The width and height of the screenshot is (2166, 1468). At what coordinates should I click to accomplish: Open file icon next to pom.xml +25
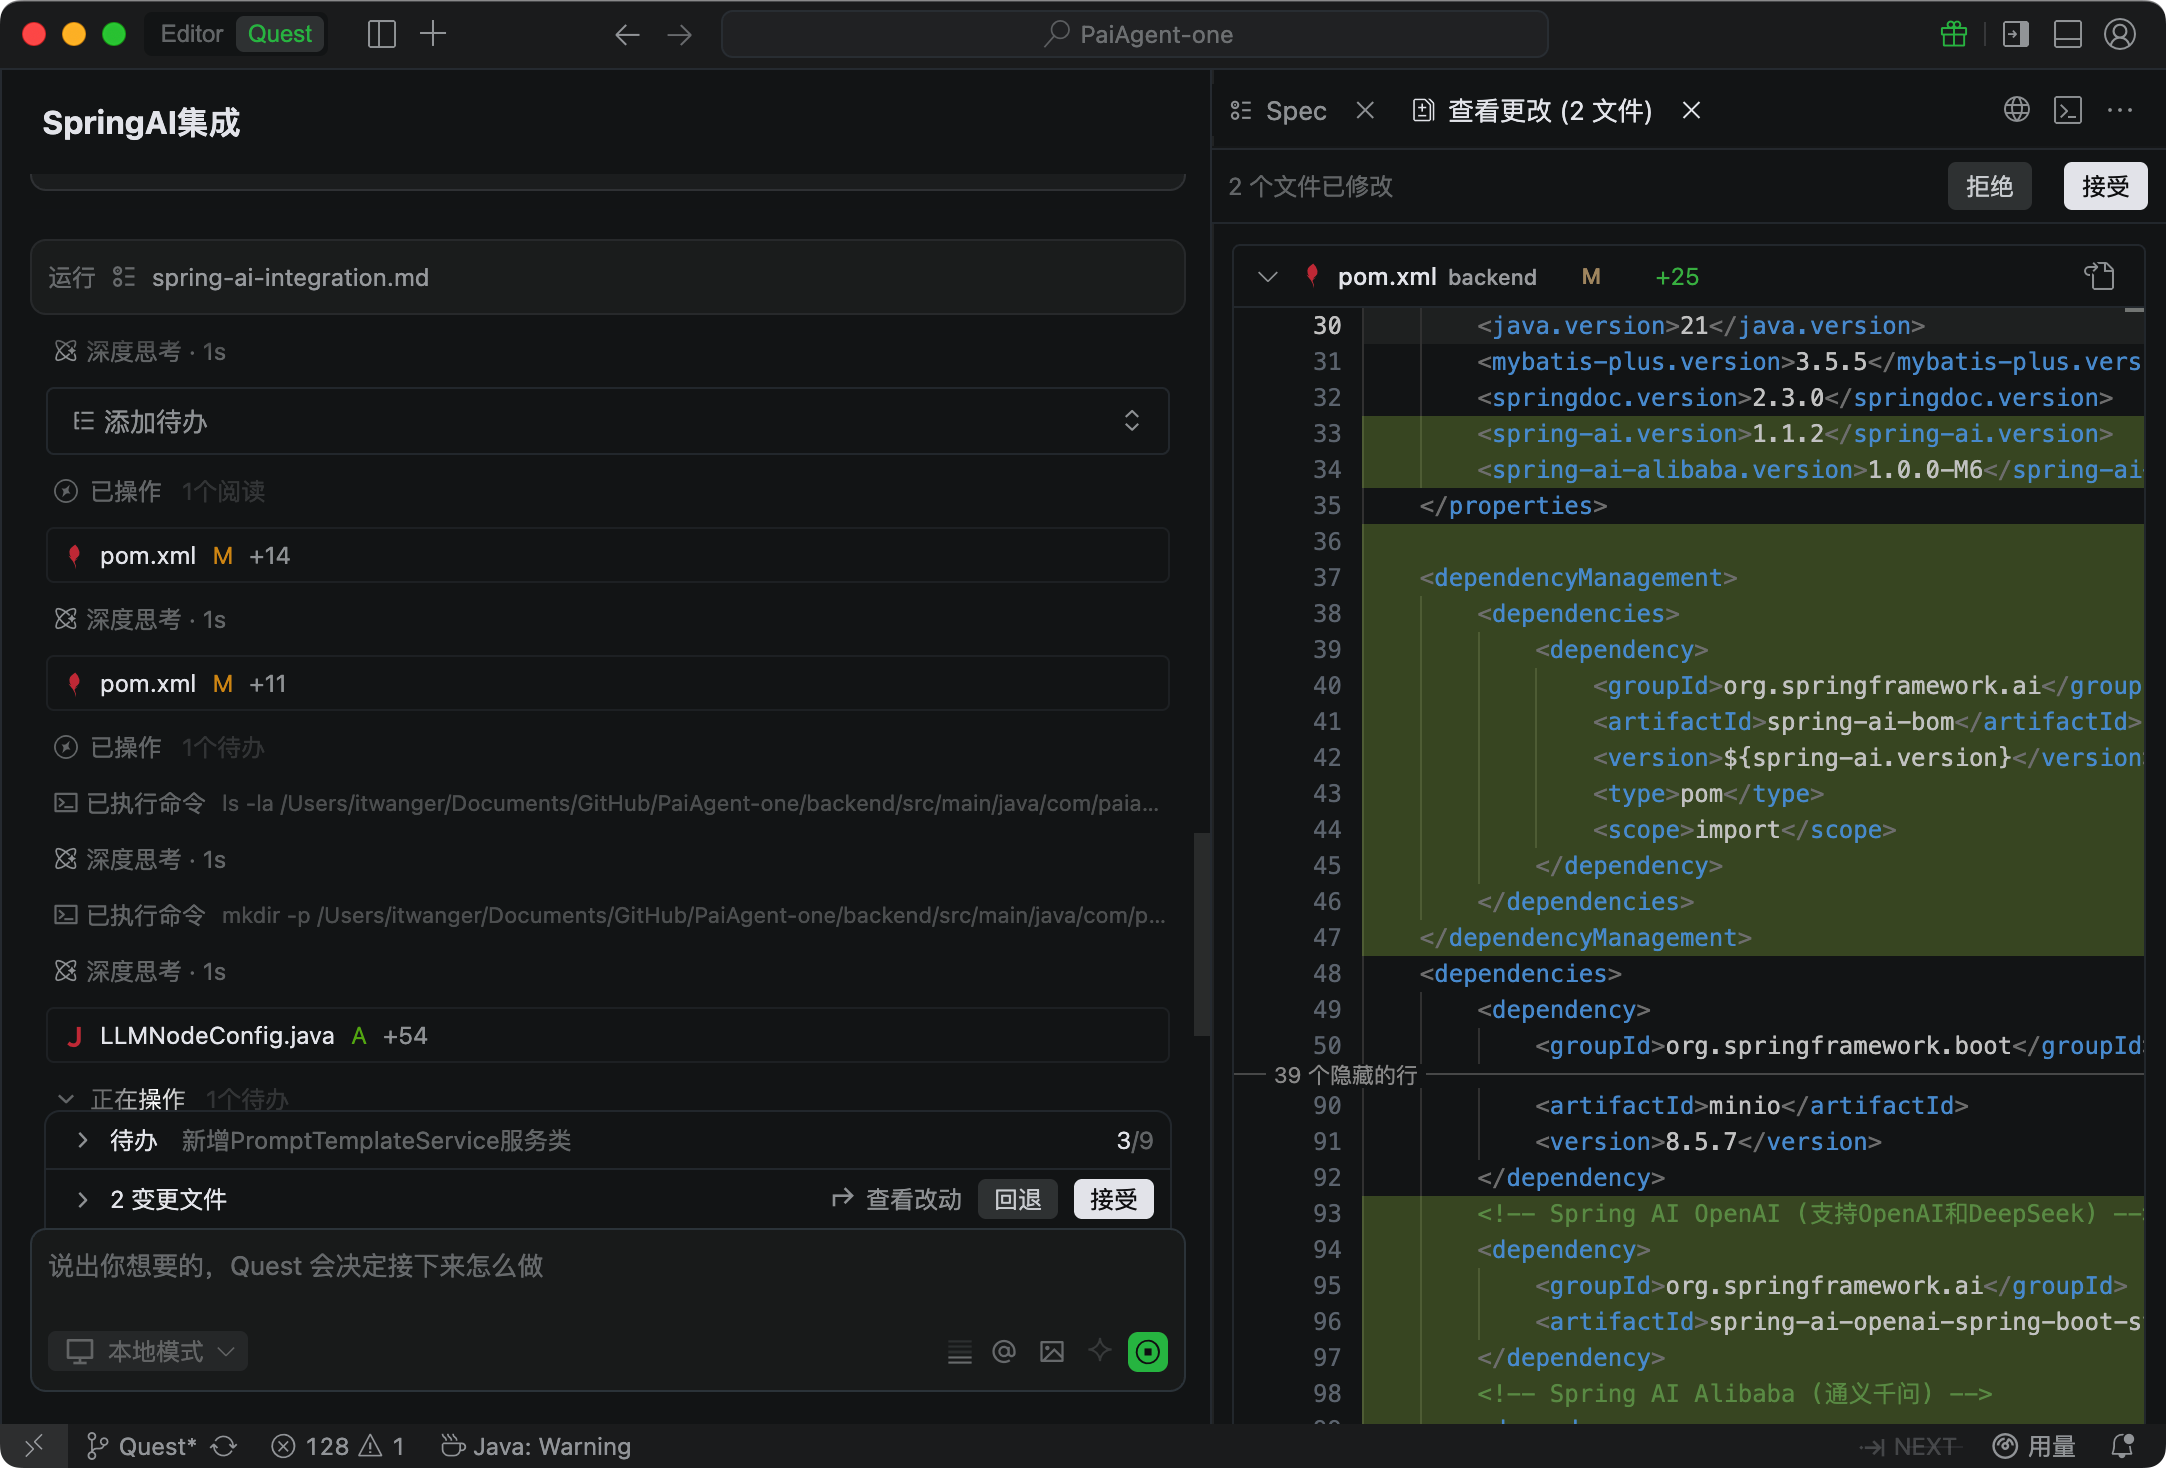click(2099, 276)
